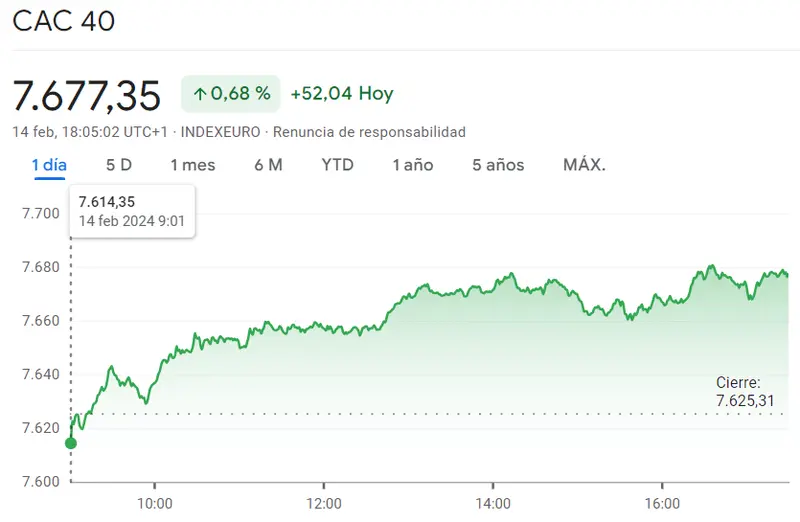Click the previous close value 7.625,31
Screen dimensions: 800x522
pyautogui.click(x=745, y=401)
